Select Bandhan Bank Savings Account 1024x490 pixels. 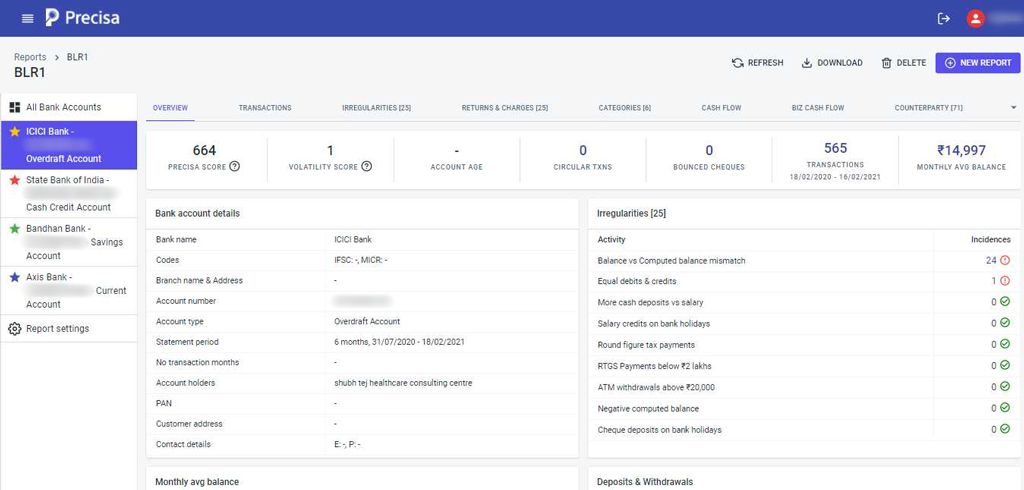[68, 242]
